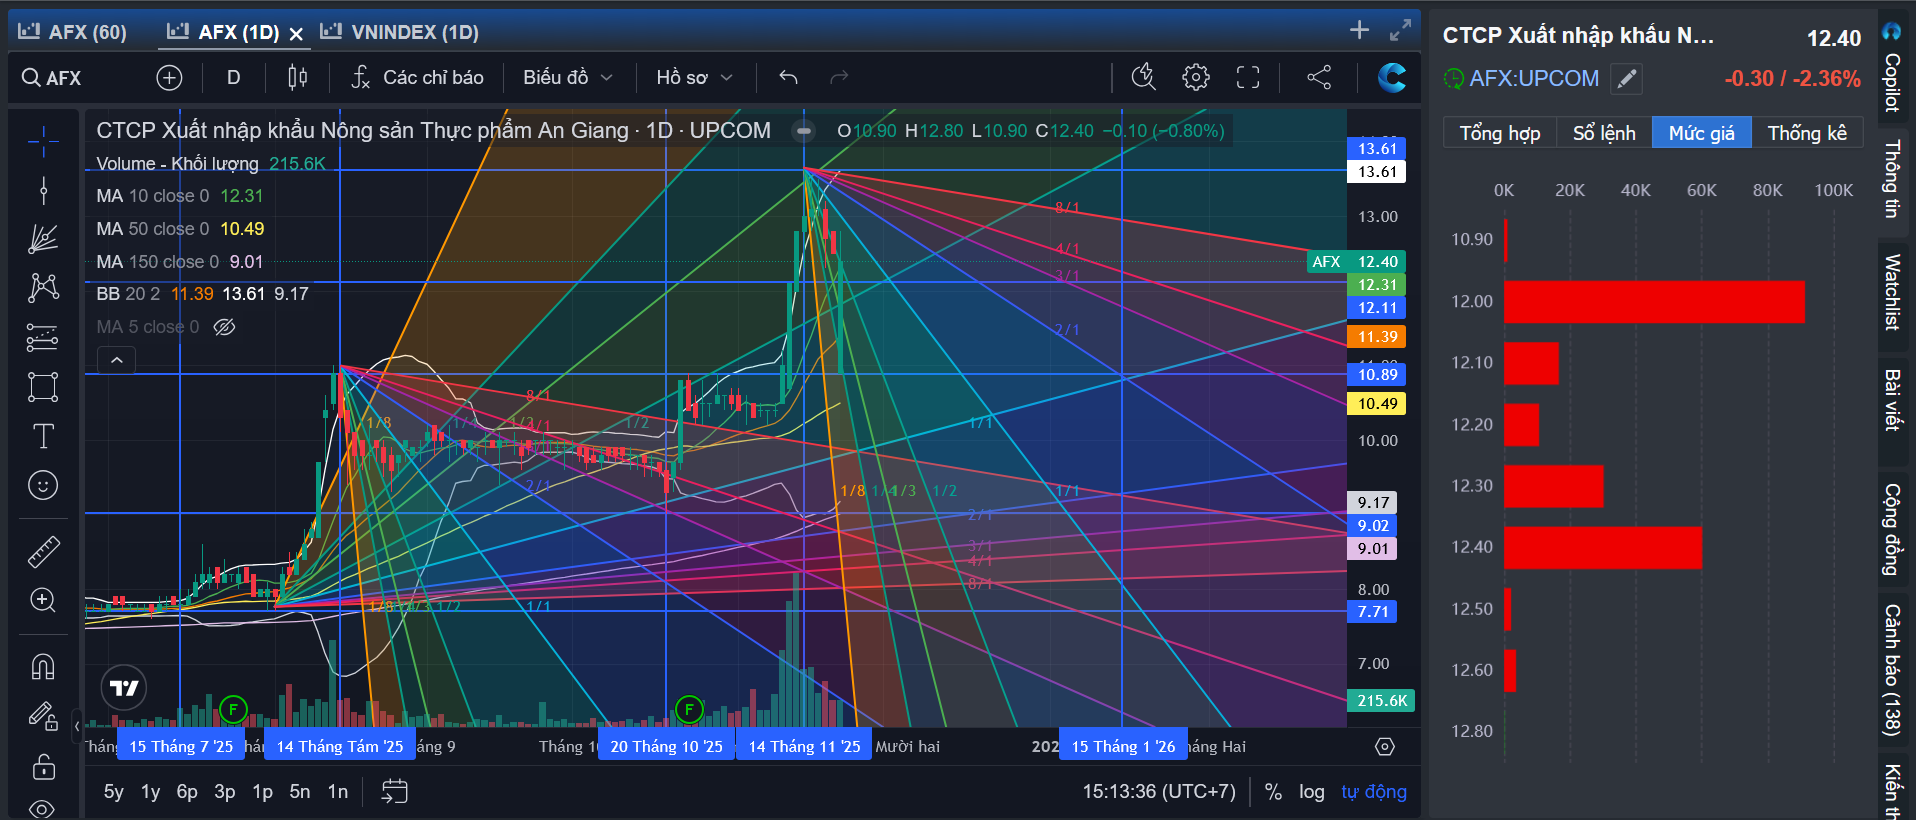The width and height of the screenshot is (1916, 820).
Task: Redo the chart action
Action: click(839, 77)
